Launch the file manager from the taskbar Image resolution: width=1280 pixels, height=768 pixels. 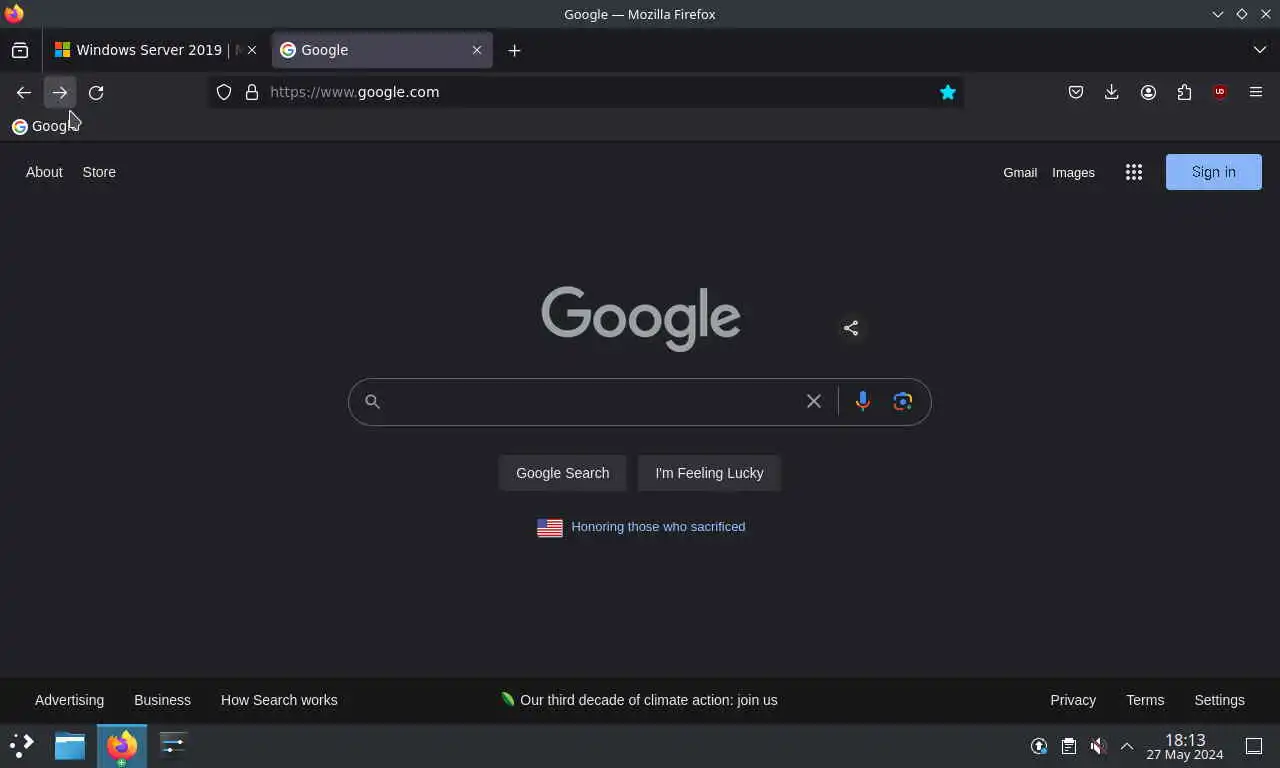pos(70,746)
